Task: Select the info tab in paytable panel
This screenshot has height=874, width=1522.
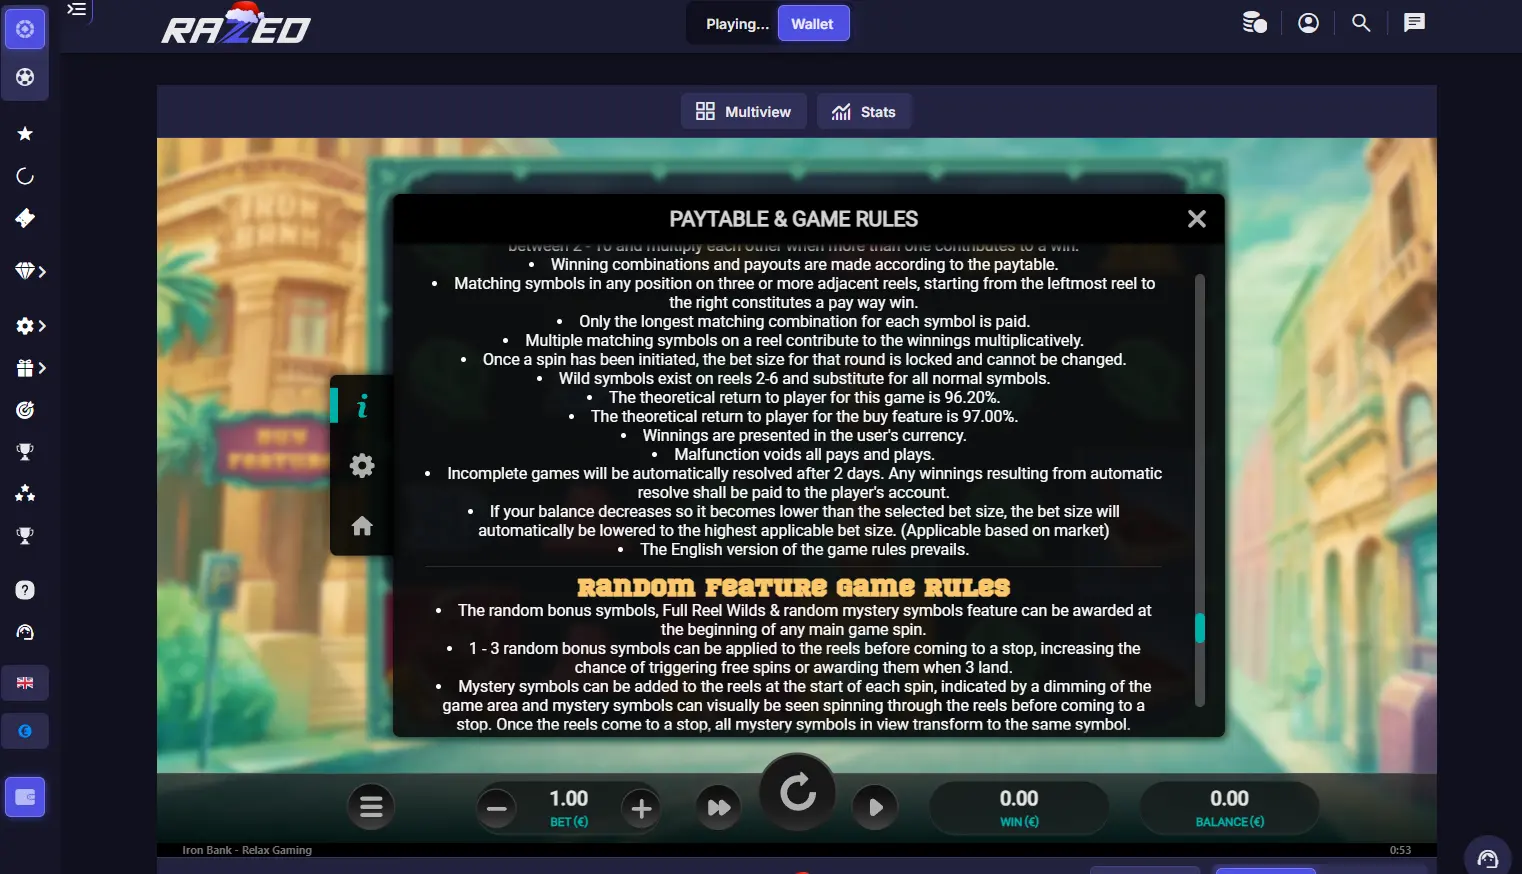Action: pos(362,405)
